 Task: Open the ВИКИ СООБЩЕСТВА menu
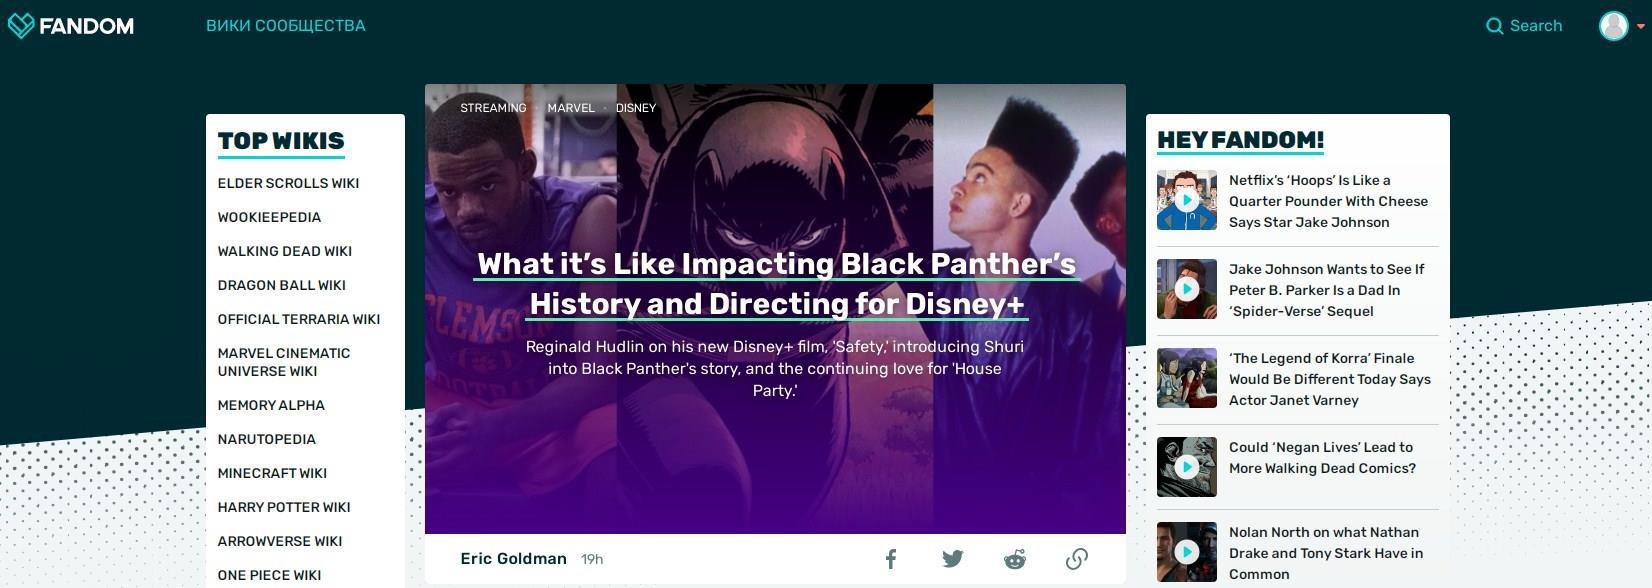click(x=286, y=26)
